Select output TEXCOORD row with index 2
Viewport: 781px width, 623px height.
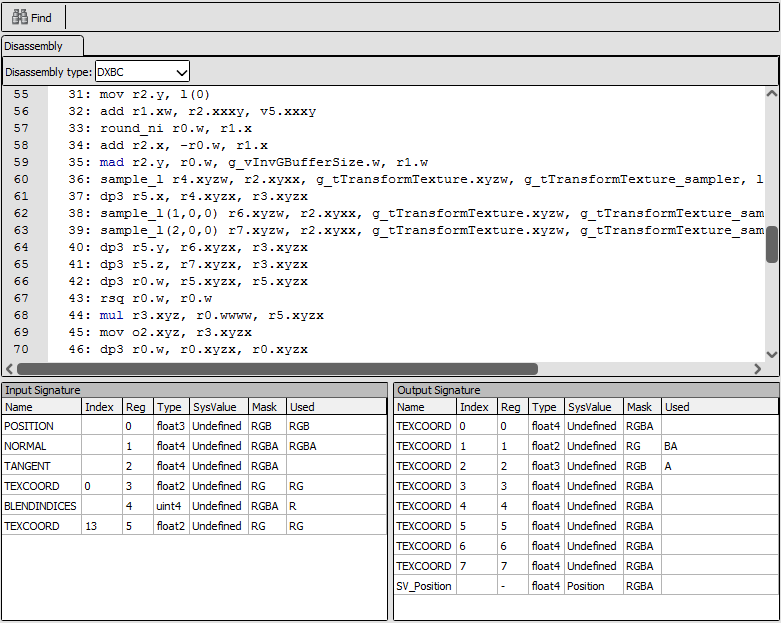586,466
